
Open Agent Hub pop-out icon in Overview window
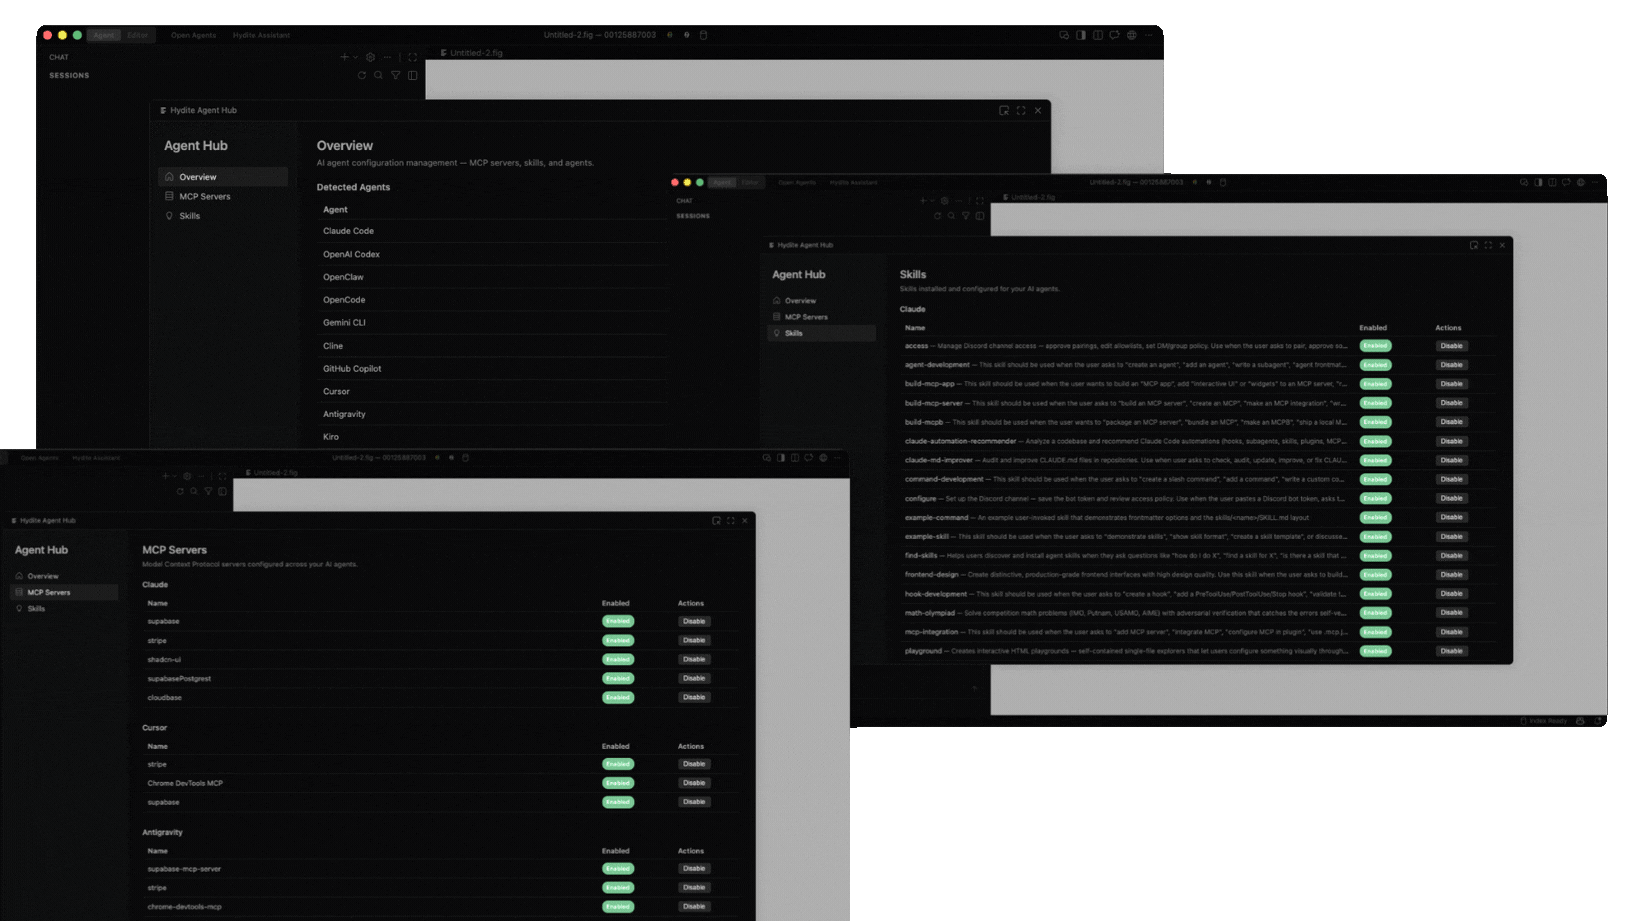pyautogui.click(x=1004, y=111)
